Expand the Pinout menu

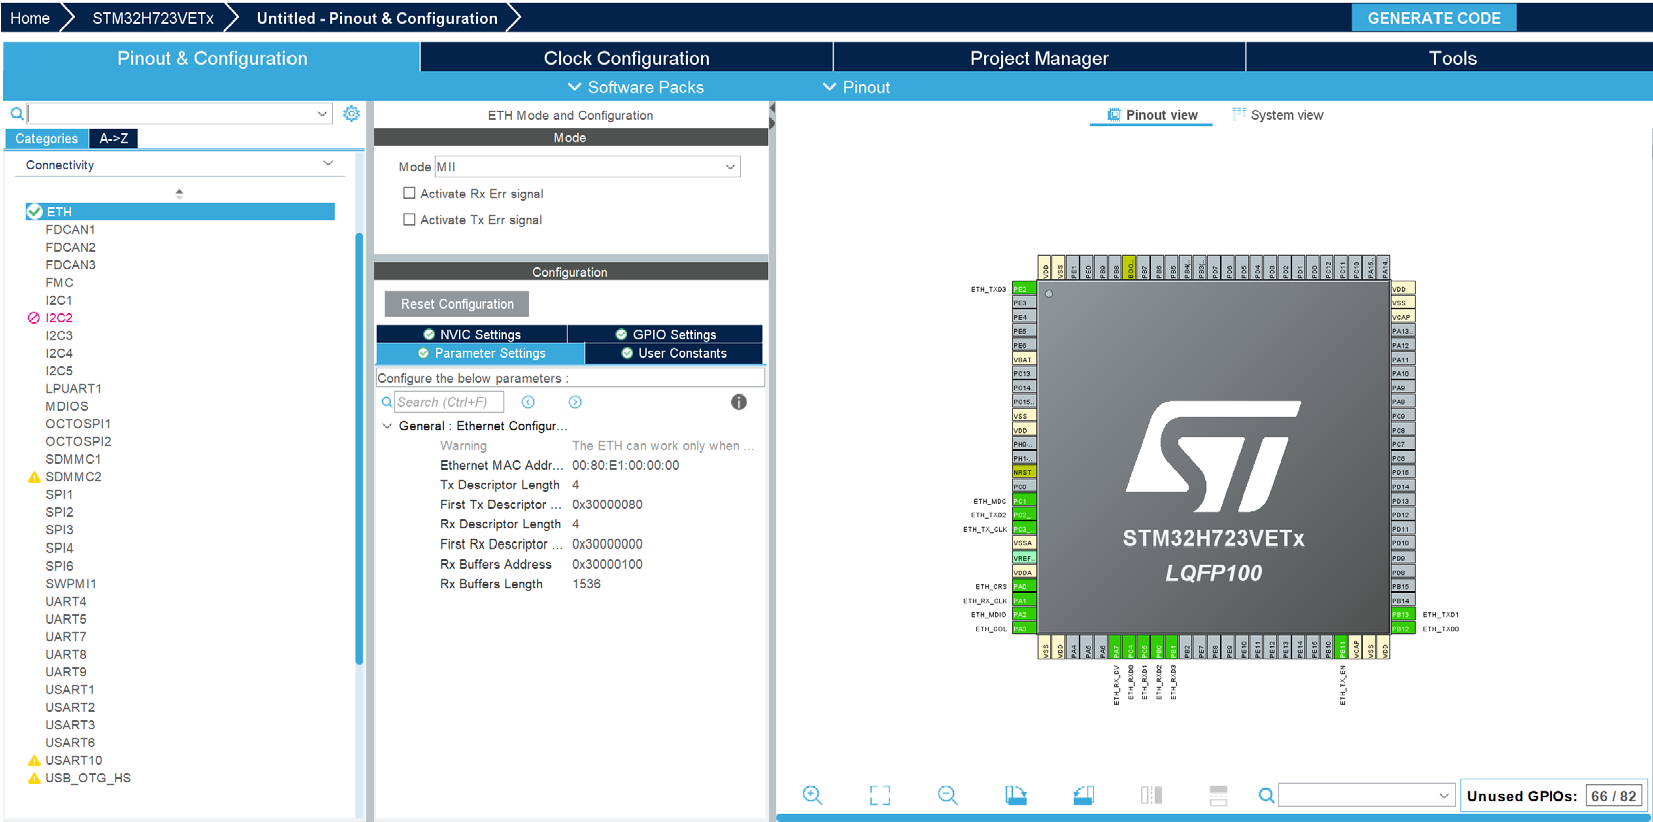(x=857, y=87)
